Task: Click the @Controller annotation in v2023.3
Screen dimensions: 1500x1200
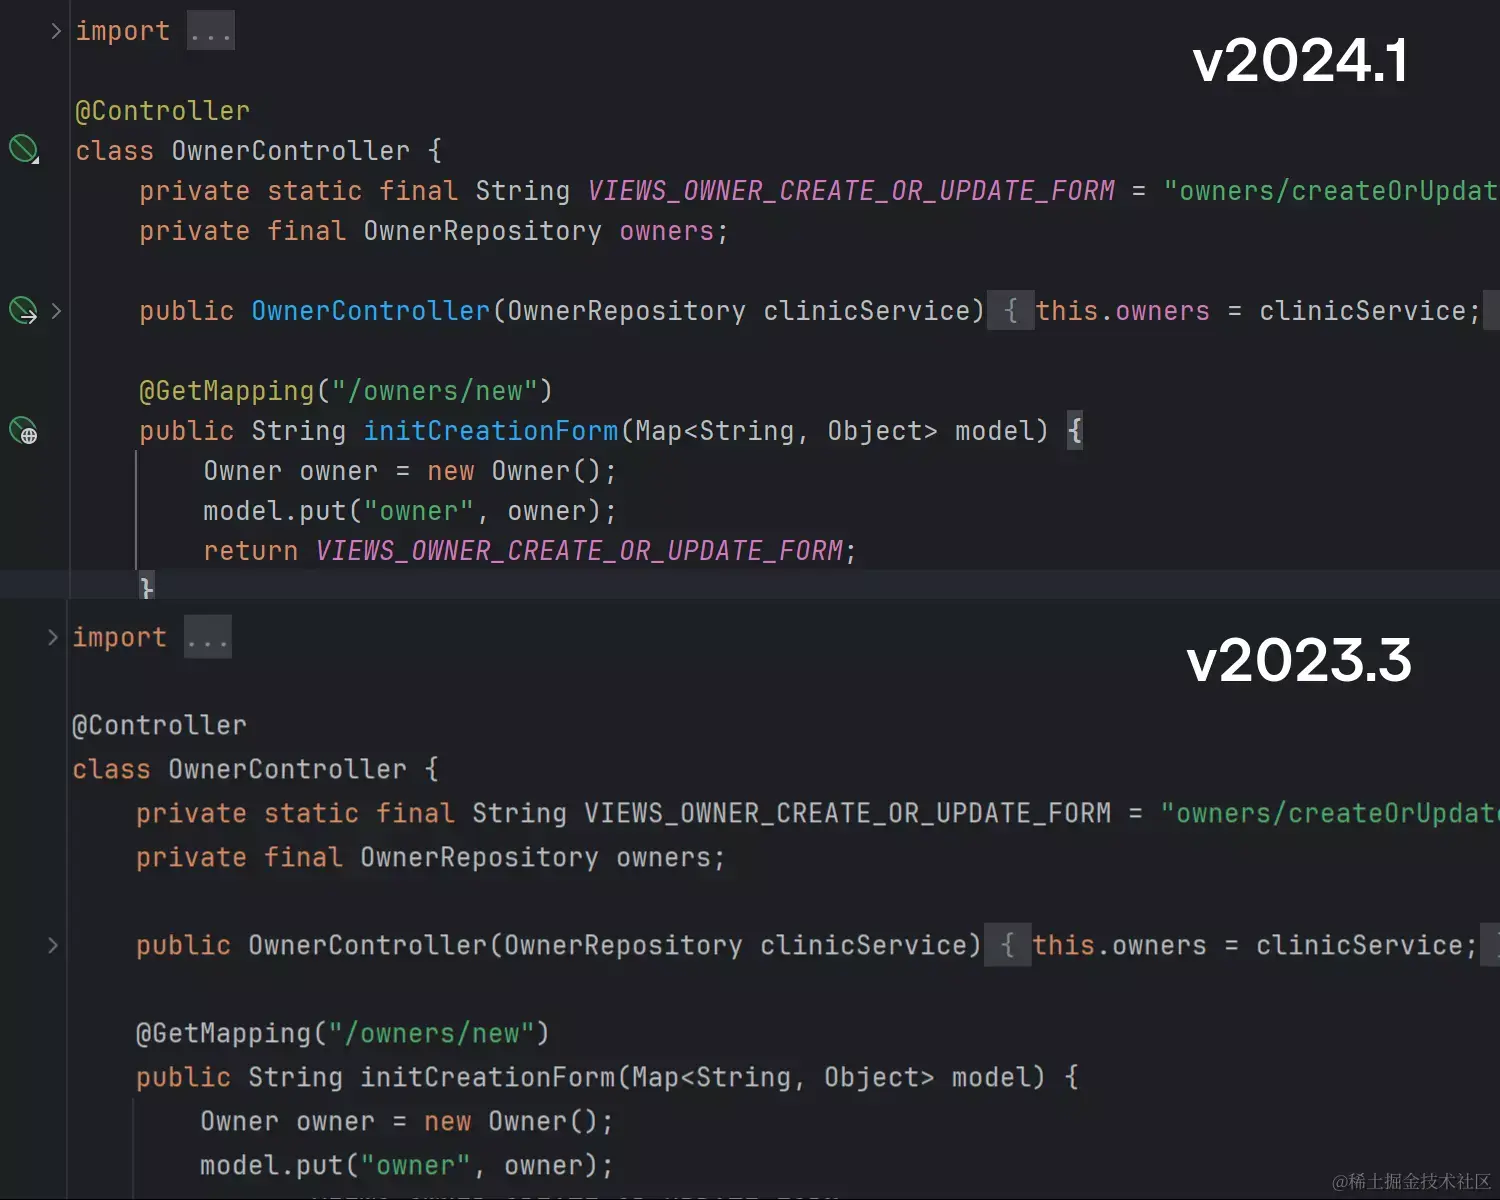Action: click(x=160, y=724)
